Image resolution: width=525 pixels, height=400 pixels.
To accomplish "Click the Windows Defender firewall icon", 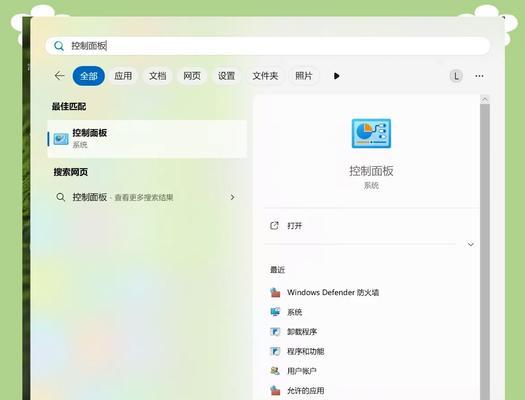I will pyautogui.click(x=275, y=293).
